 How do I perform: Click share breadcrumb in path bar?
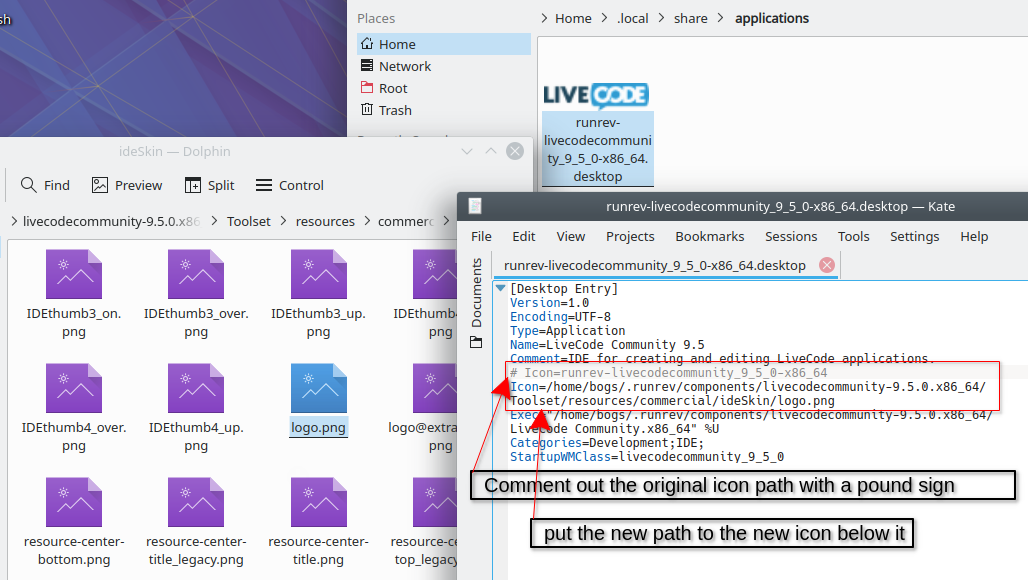pyautogui.click(x=691, y=18)
